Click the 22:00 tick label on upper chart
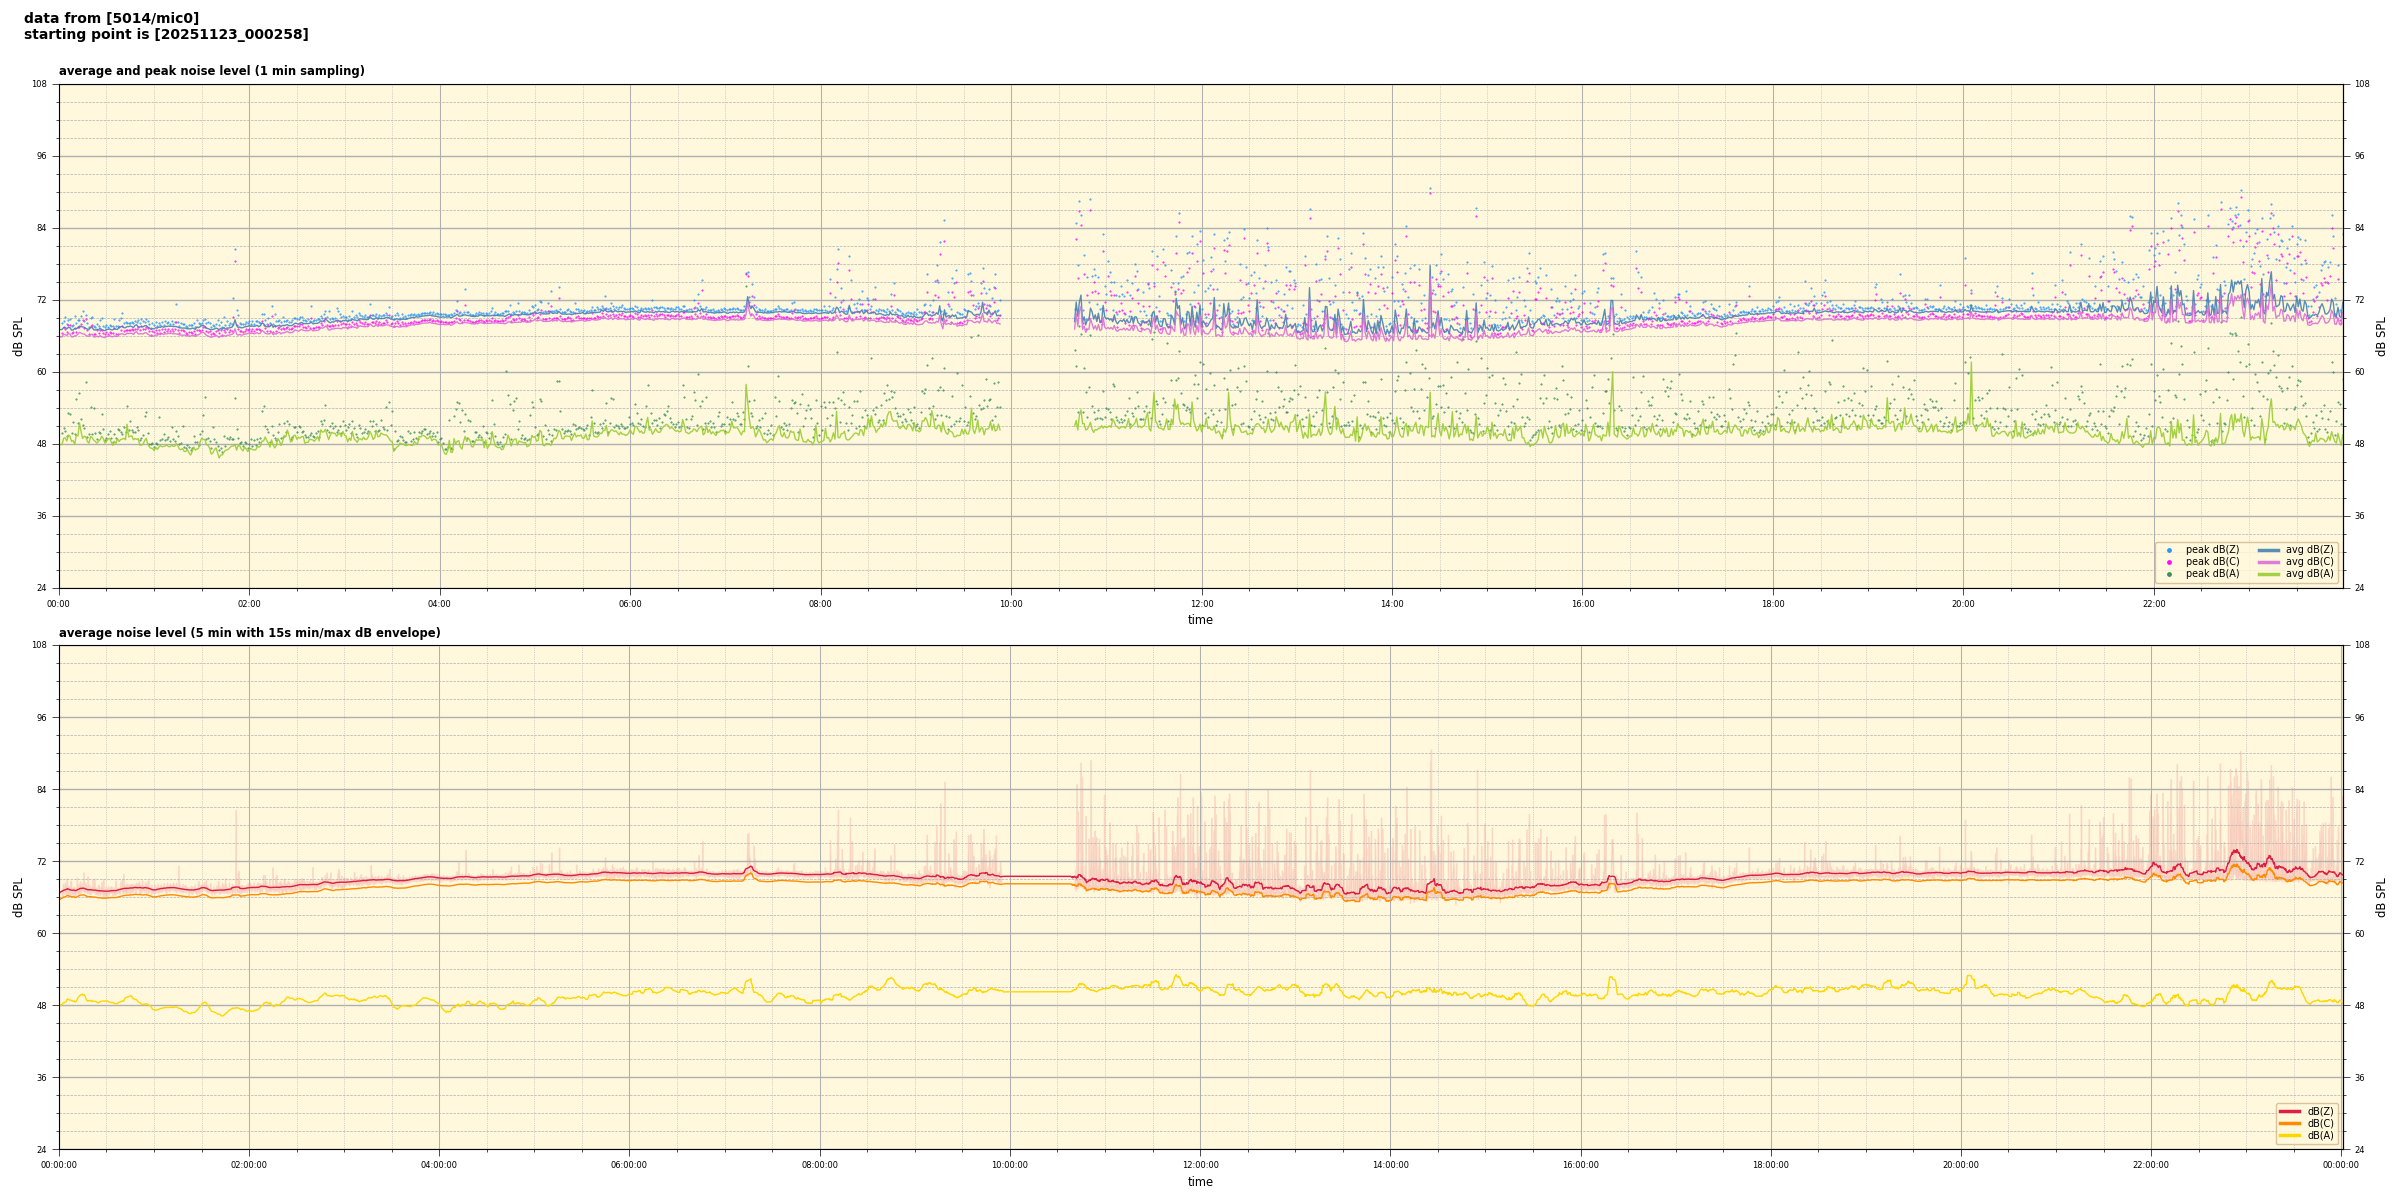This screenshot has height=1200, width=2400. (2153, 604)
